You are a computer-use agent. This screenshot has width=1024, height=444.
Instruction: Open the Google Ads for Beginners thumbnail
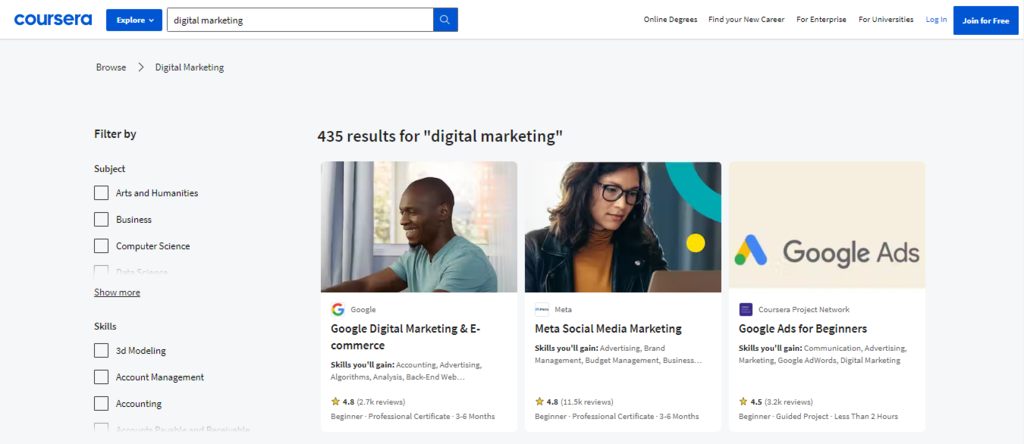(x=827, y=226)
